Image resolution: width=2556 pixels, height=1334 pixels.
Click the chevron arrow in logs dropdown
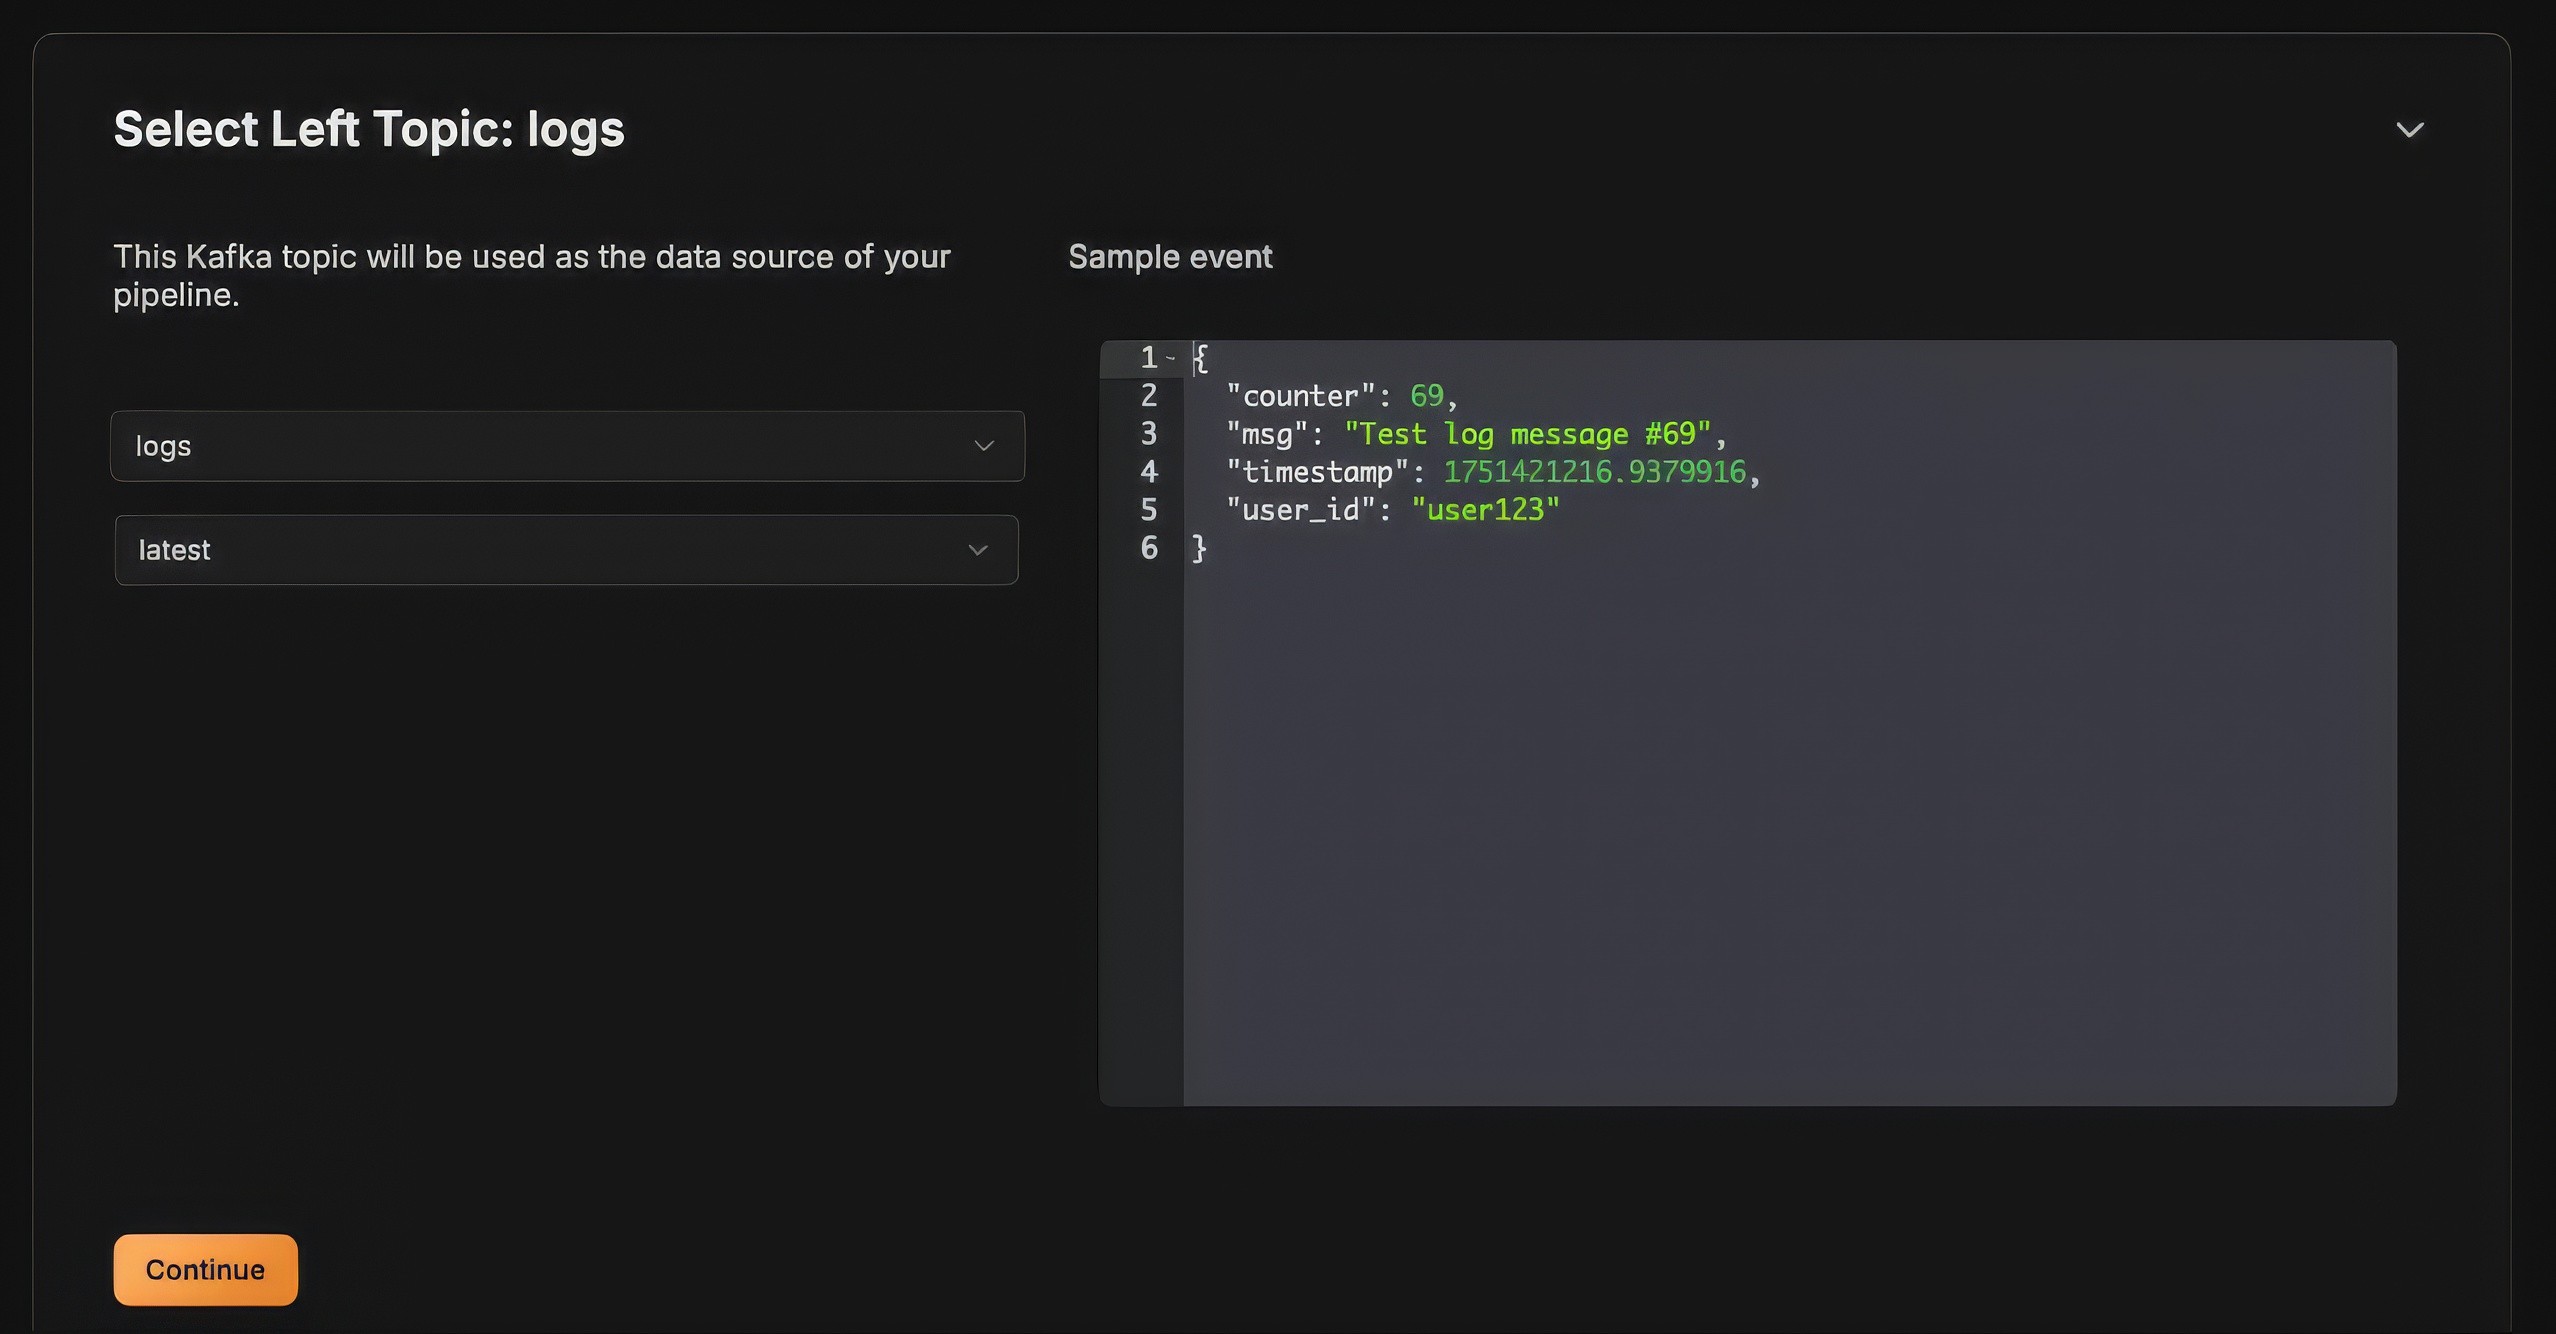984,446
